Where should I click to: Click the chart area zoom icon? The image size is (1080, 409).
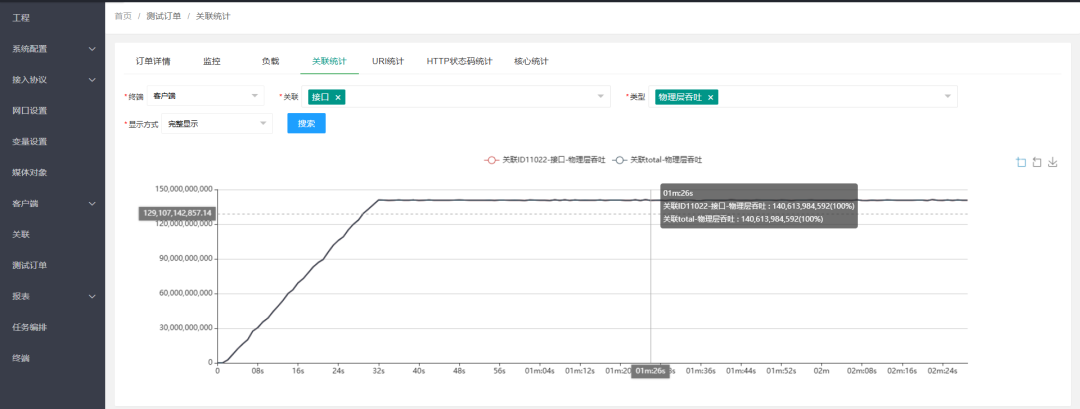(1021, 162)
